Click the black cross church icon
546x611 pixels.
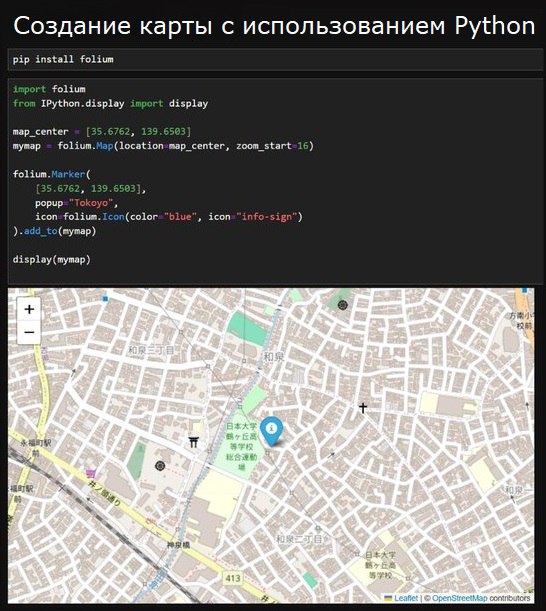(x=363, y=408)
